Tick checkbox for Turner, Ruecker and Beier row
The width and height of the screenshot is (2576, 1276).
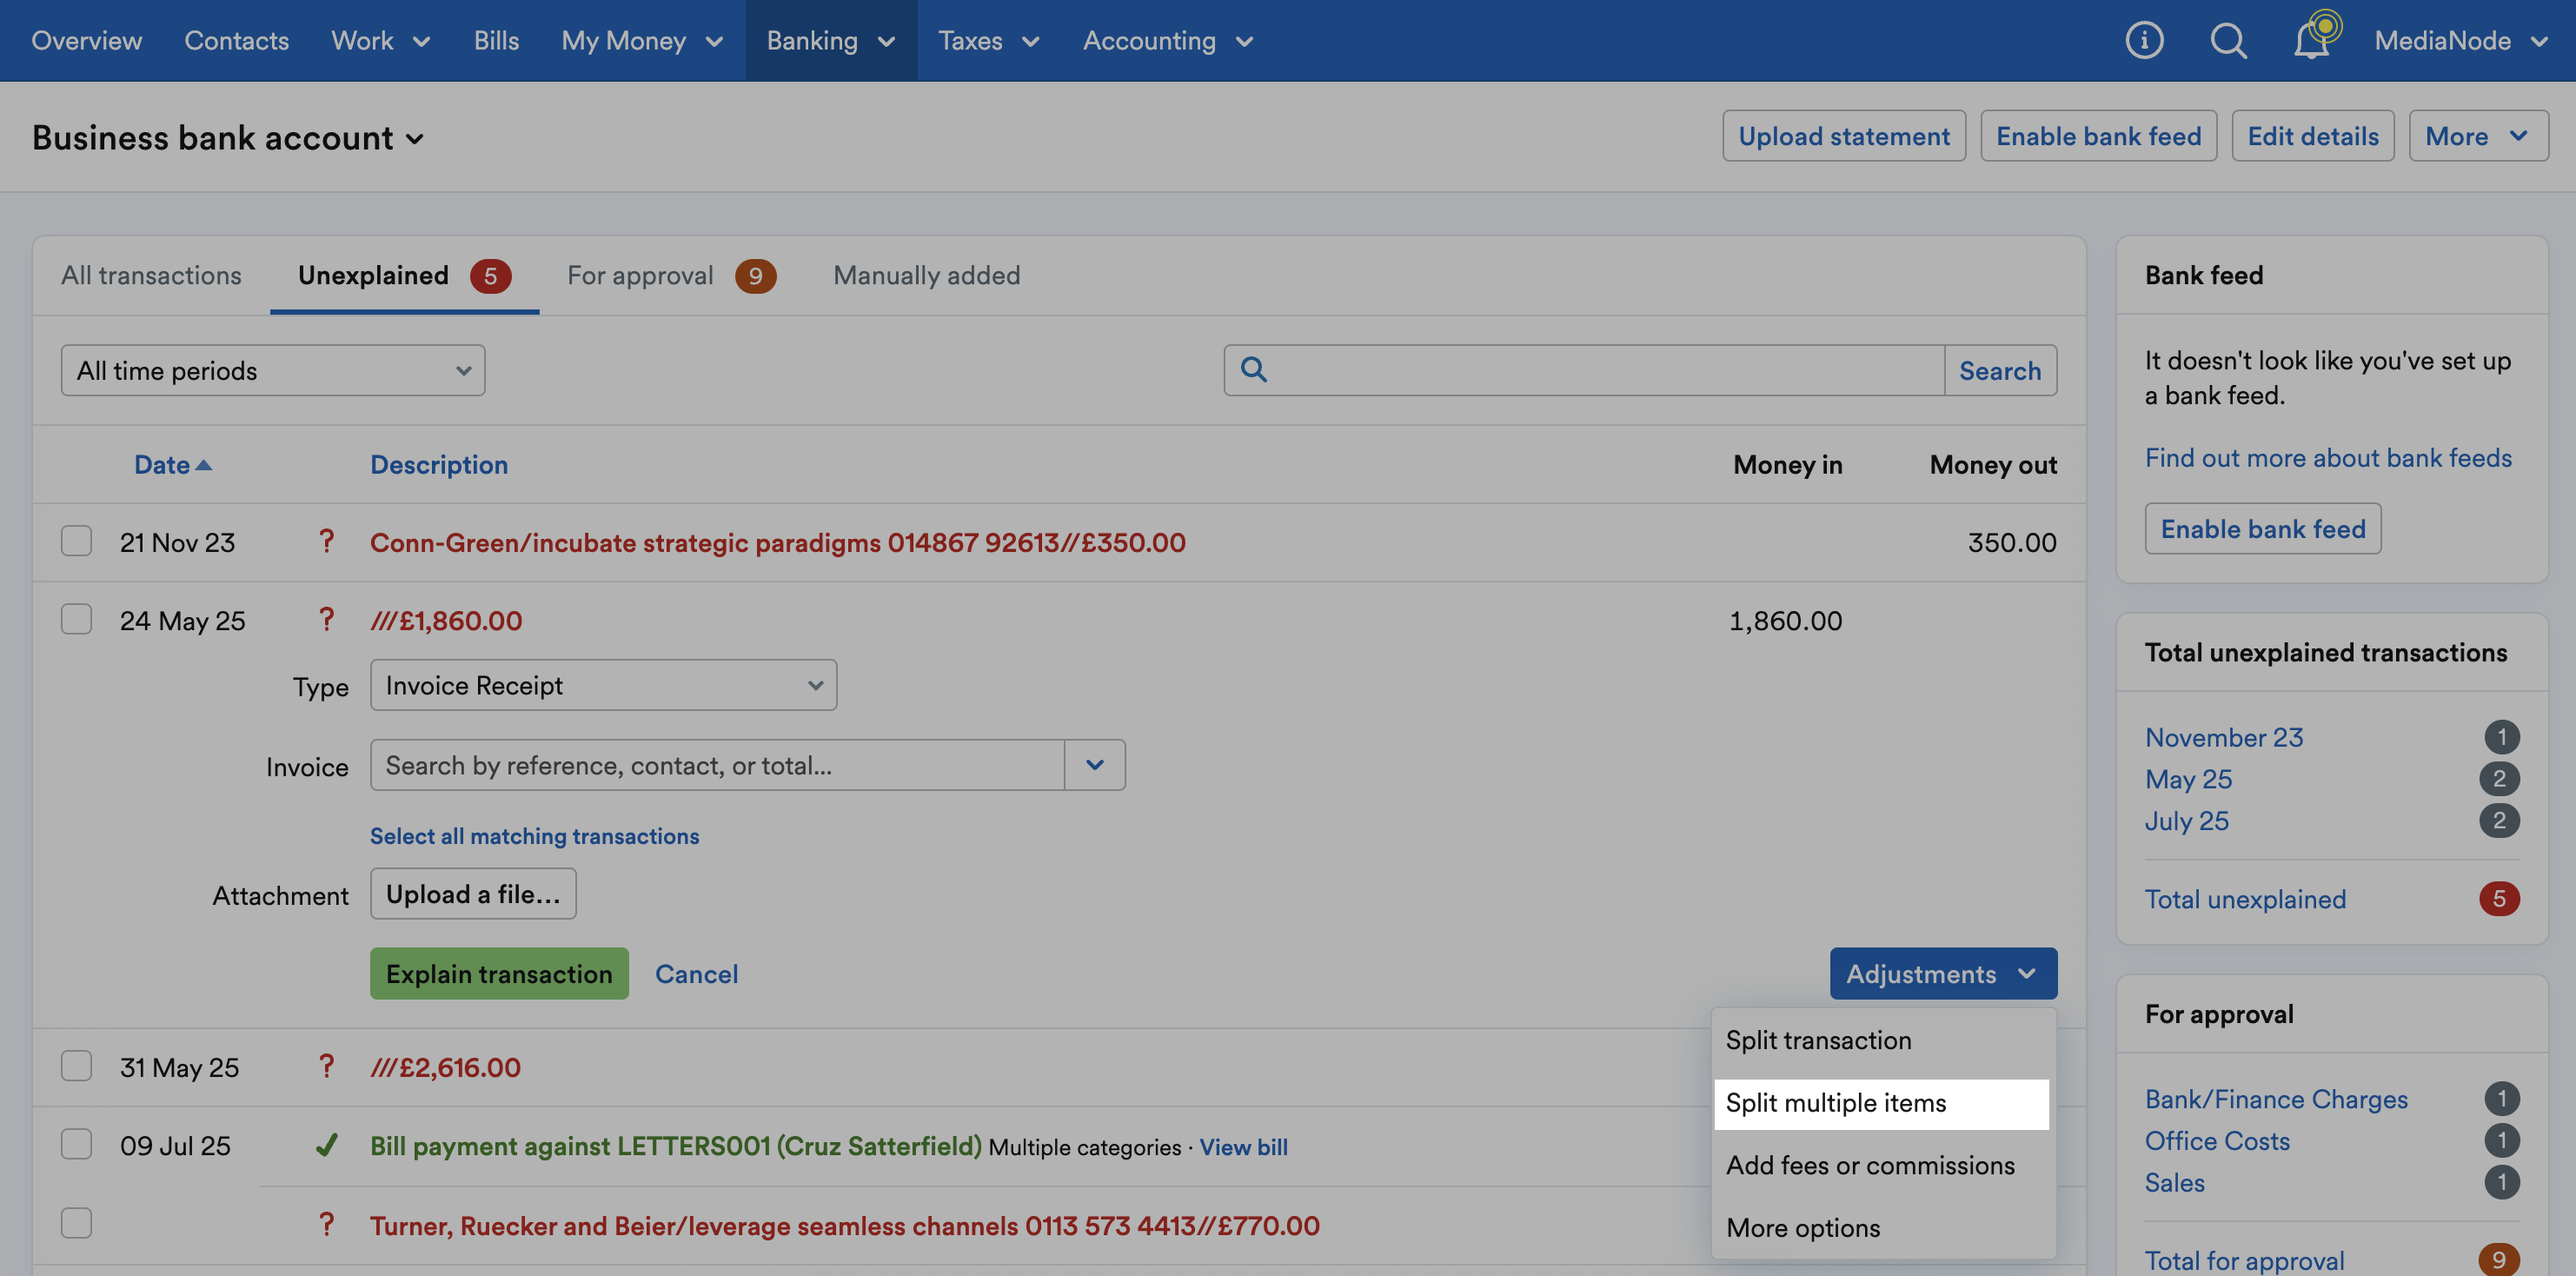coord(76,1222)
